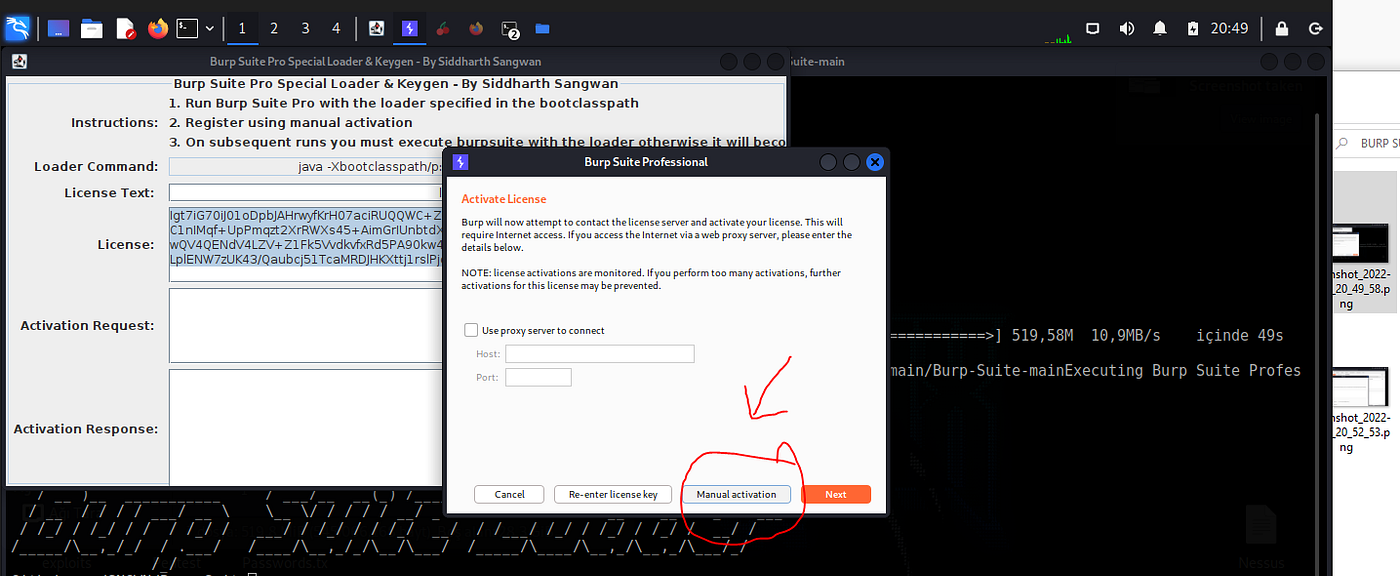
Task: Open the Kali applications menu
Action: pyautogui.click(x=18, y=28)
